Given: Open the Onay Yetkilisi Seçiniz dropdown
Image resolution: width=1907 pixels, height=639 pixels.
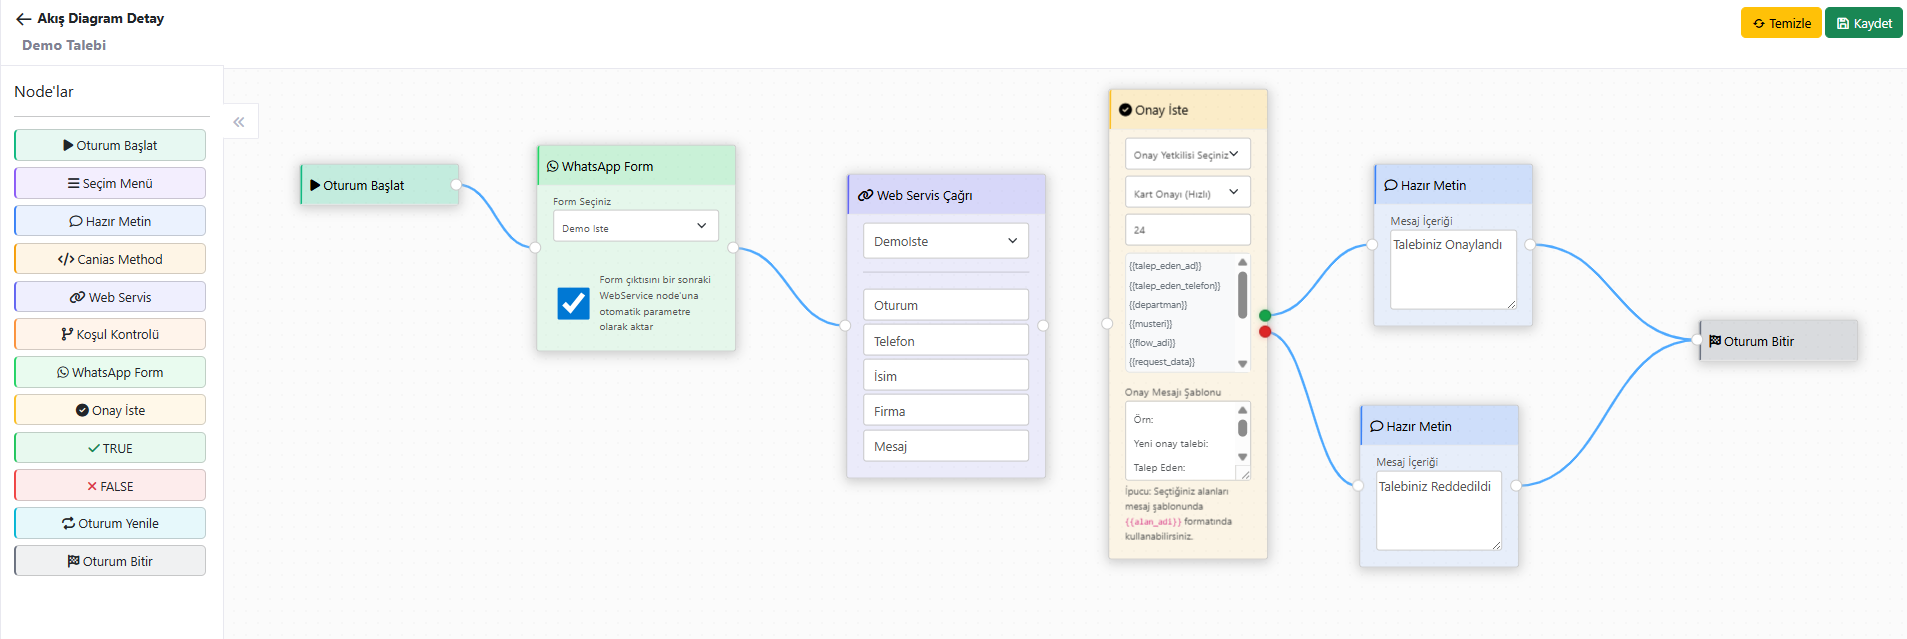Looking at the screenshot, I should tap(1187, 154).
